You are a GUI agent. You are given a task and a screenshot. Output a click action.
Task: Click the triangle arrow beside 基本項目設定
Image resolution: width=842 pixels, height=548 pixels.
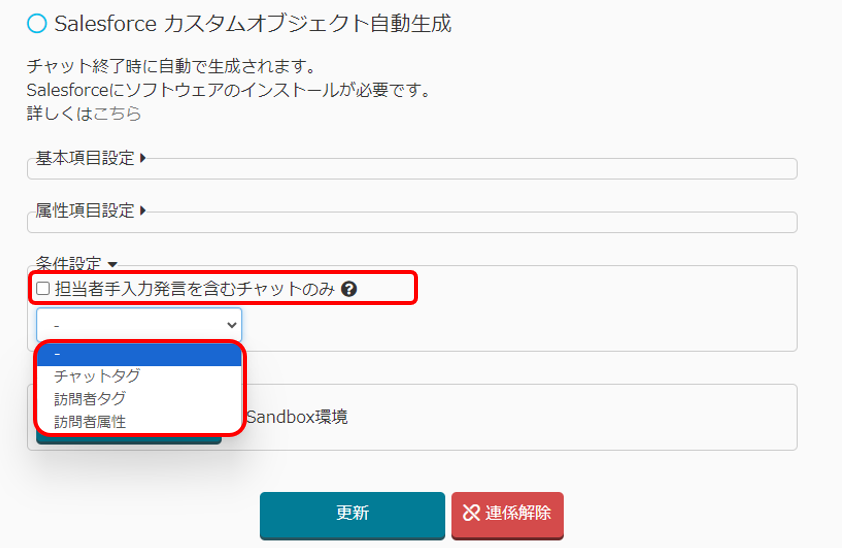tap(143, 158)
